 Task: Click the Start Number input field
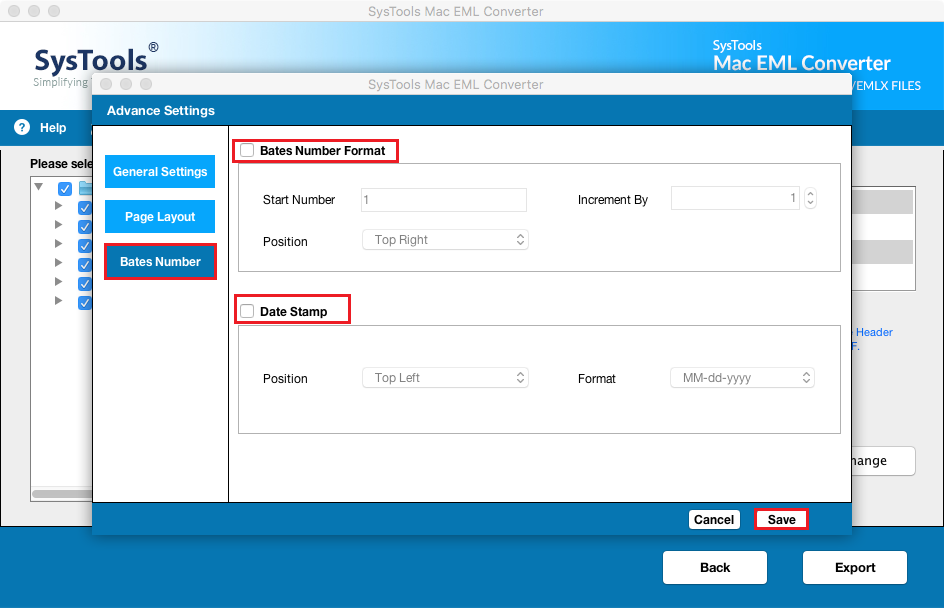click(x=444, y=200)
